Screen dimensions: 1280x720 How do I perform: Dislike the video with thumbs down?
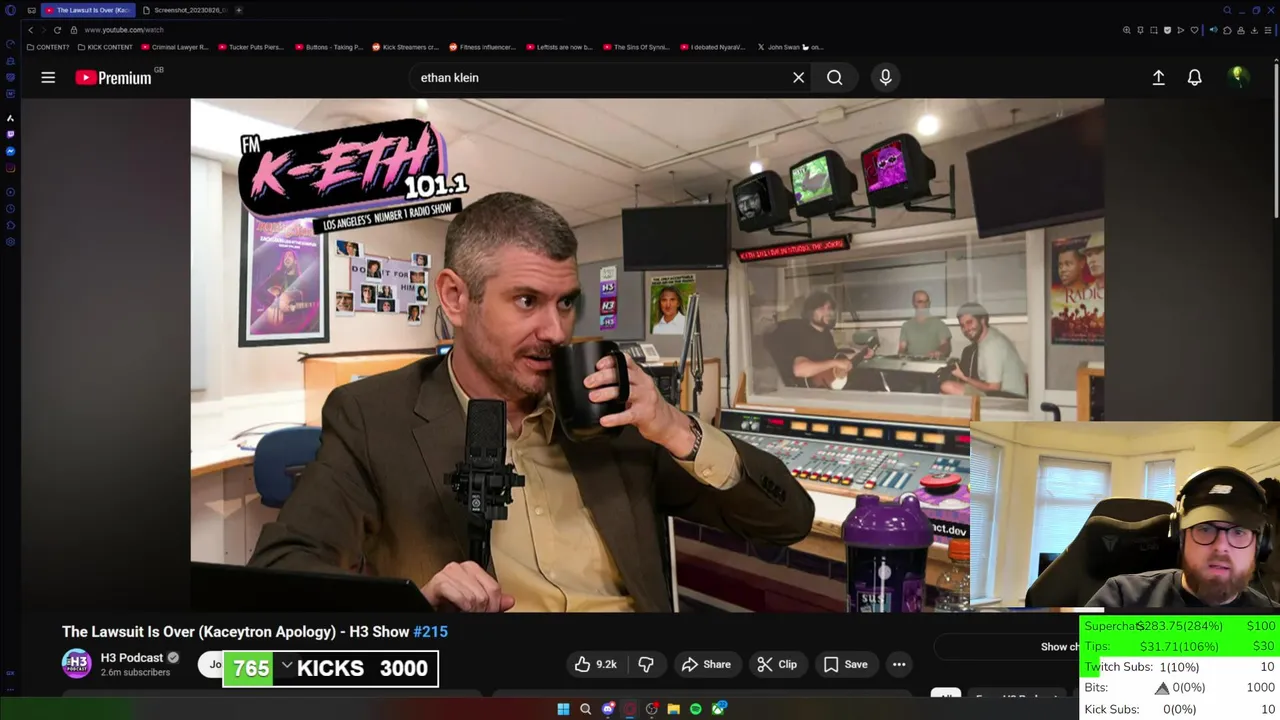(646, 664)
